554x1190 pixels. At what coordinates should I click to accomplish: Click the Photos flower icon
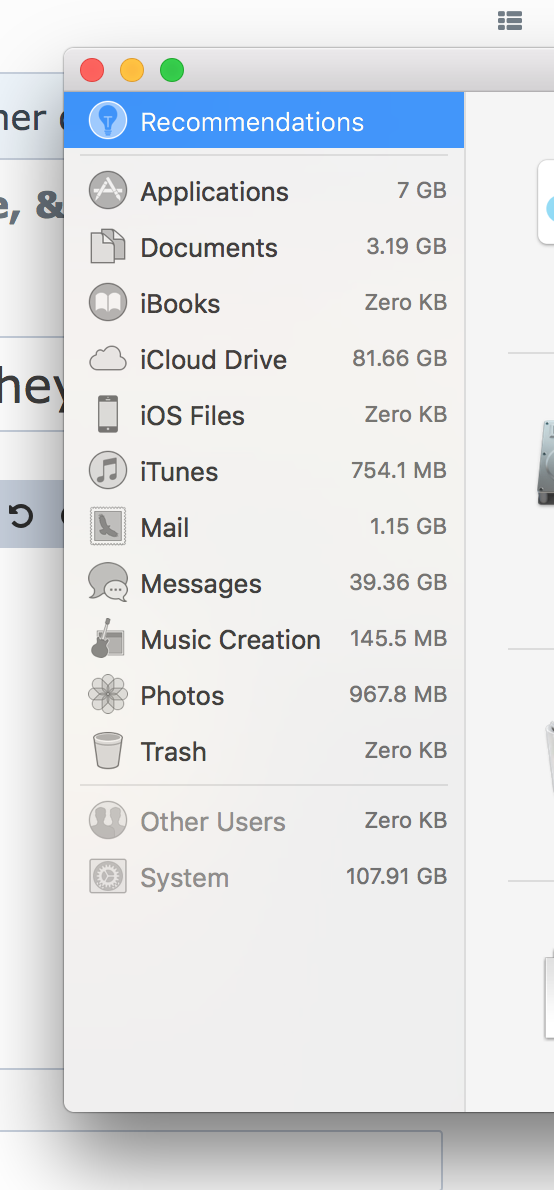(107, 694)
